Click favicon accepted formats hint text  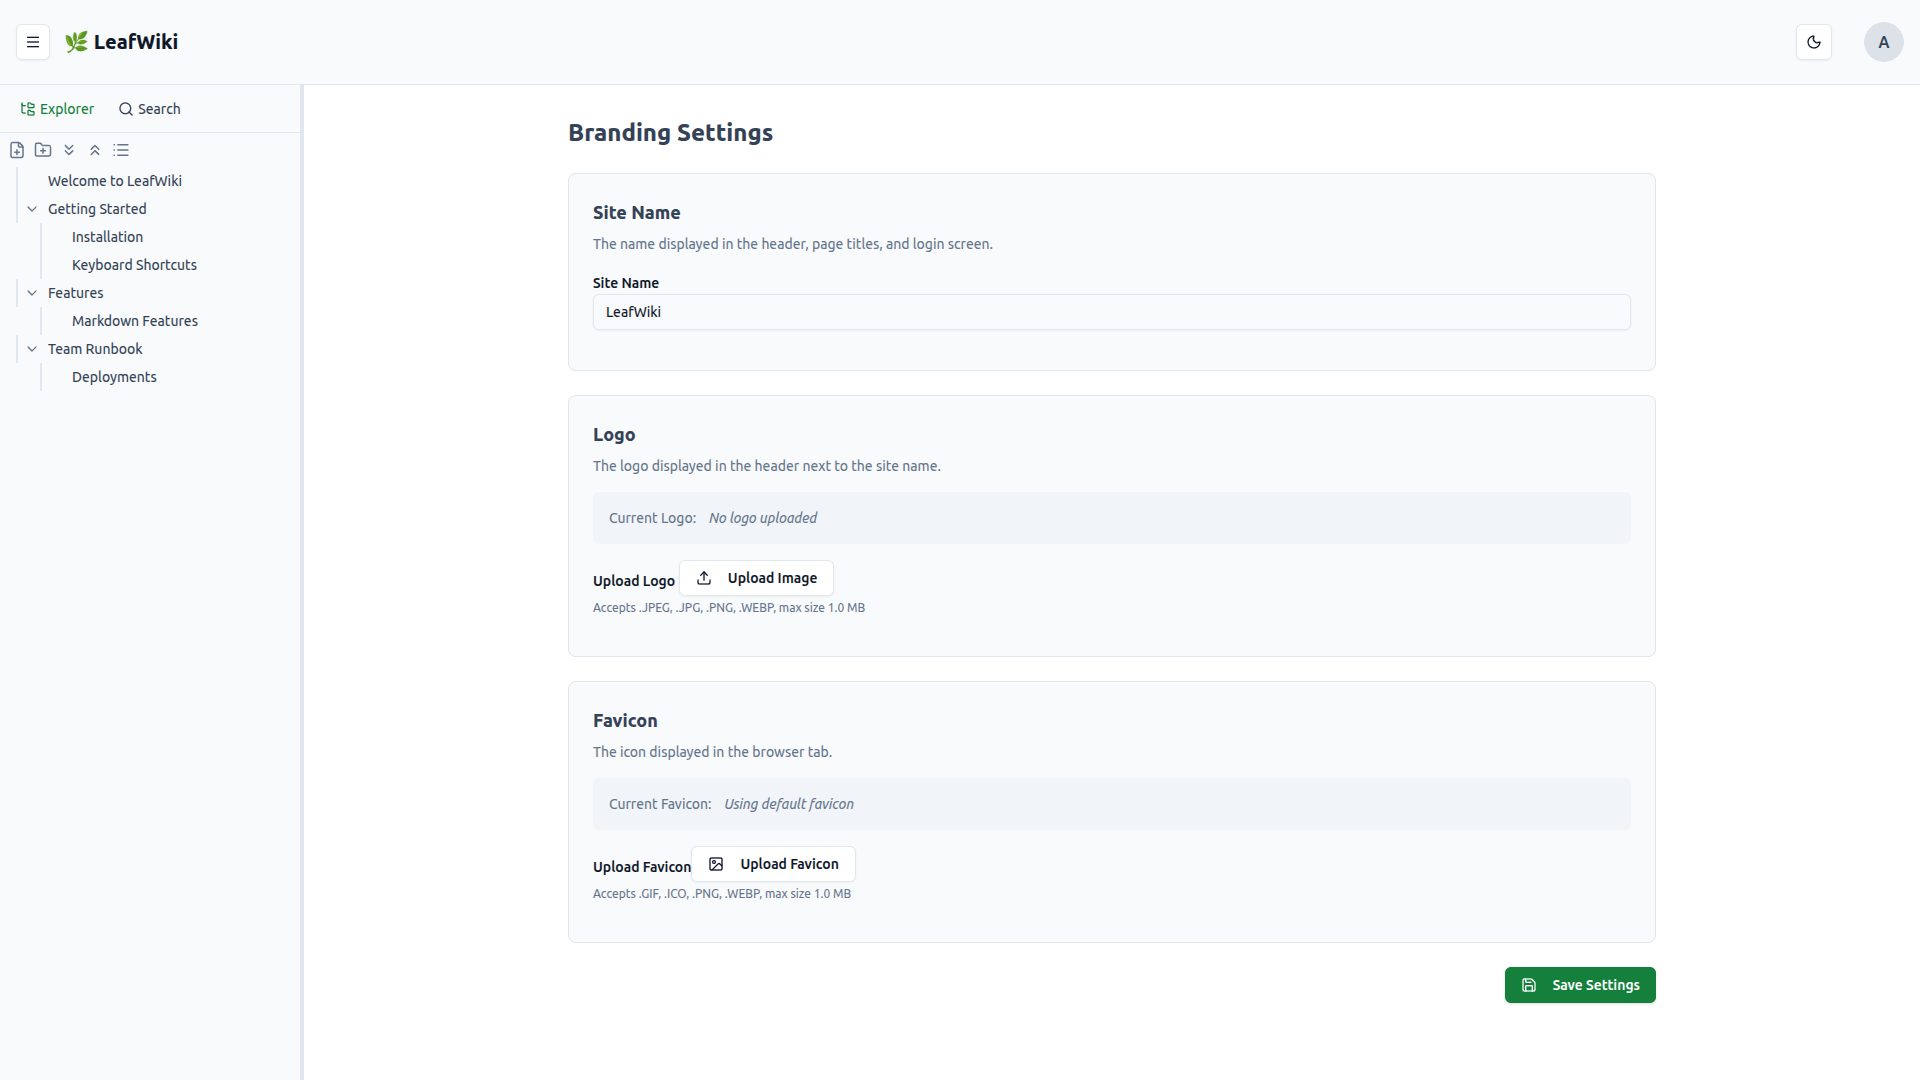click(x=722, y=894)
